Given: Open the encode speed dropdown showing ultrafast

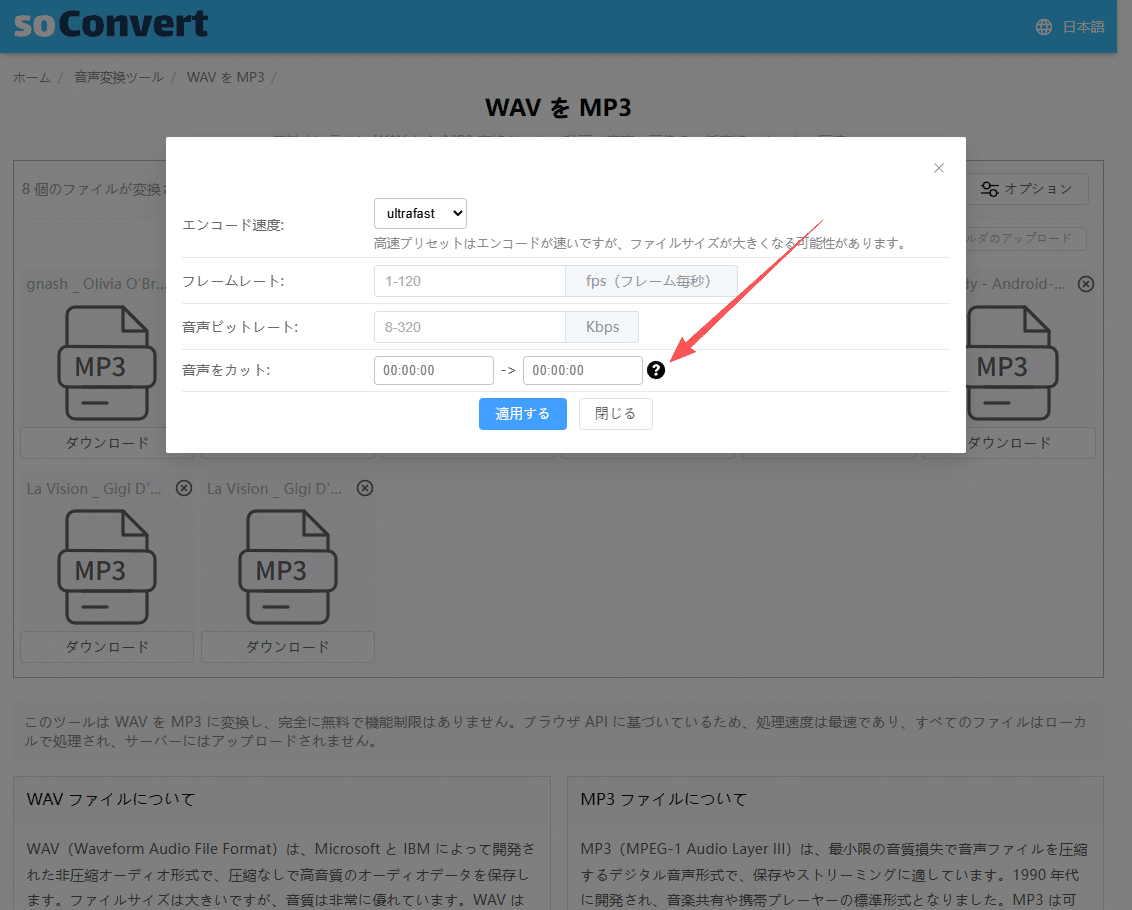Looking at the screenshot, I should point(420,213).
